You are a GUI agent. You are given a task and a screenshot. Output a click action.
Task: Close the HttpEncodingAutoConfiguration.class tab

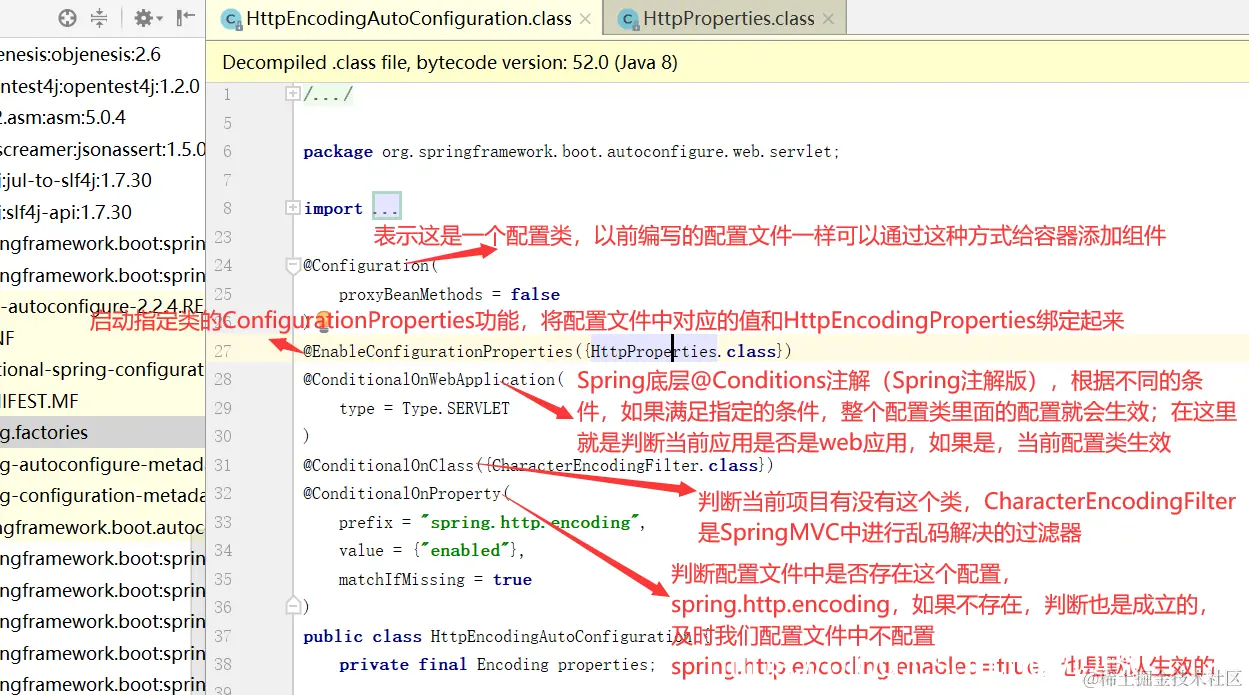(x=585, y=19)
